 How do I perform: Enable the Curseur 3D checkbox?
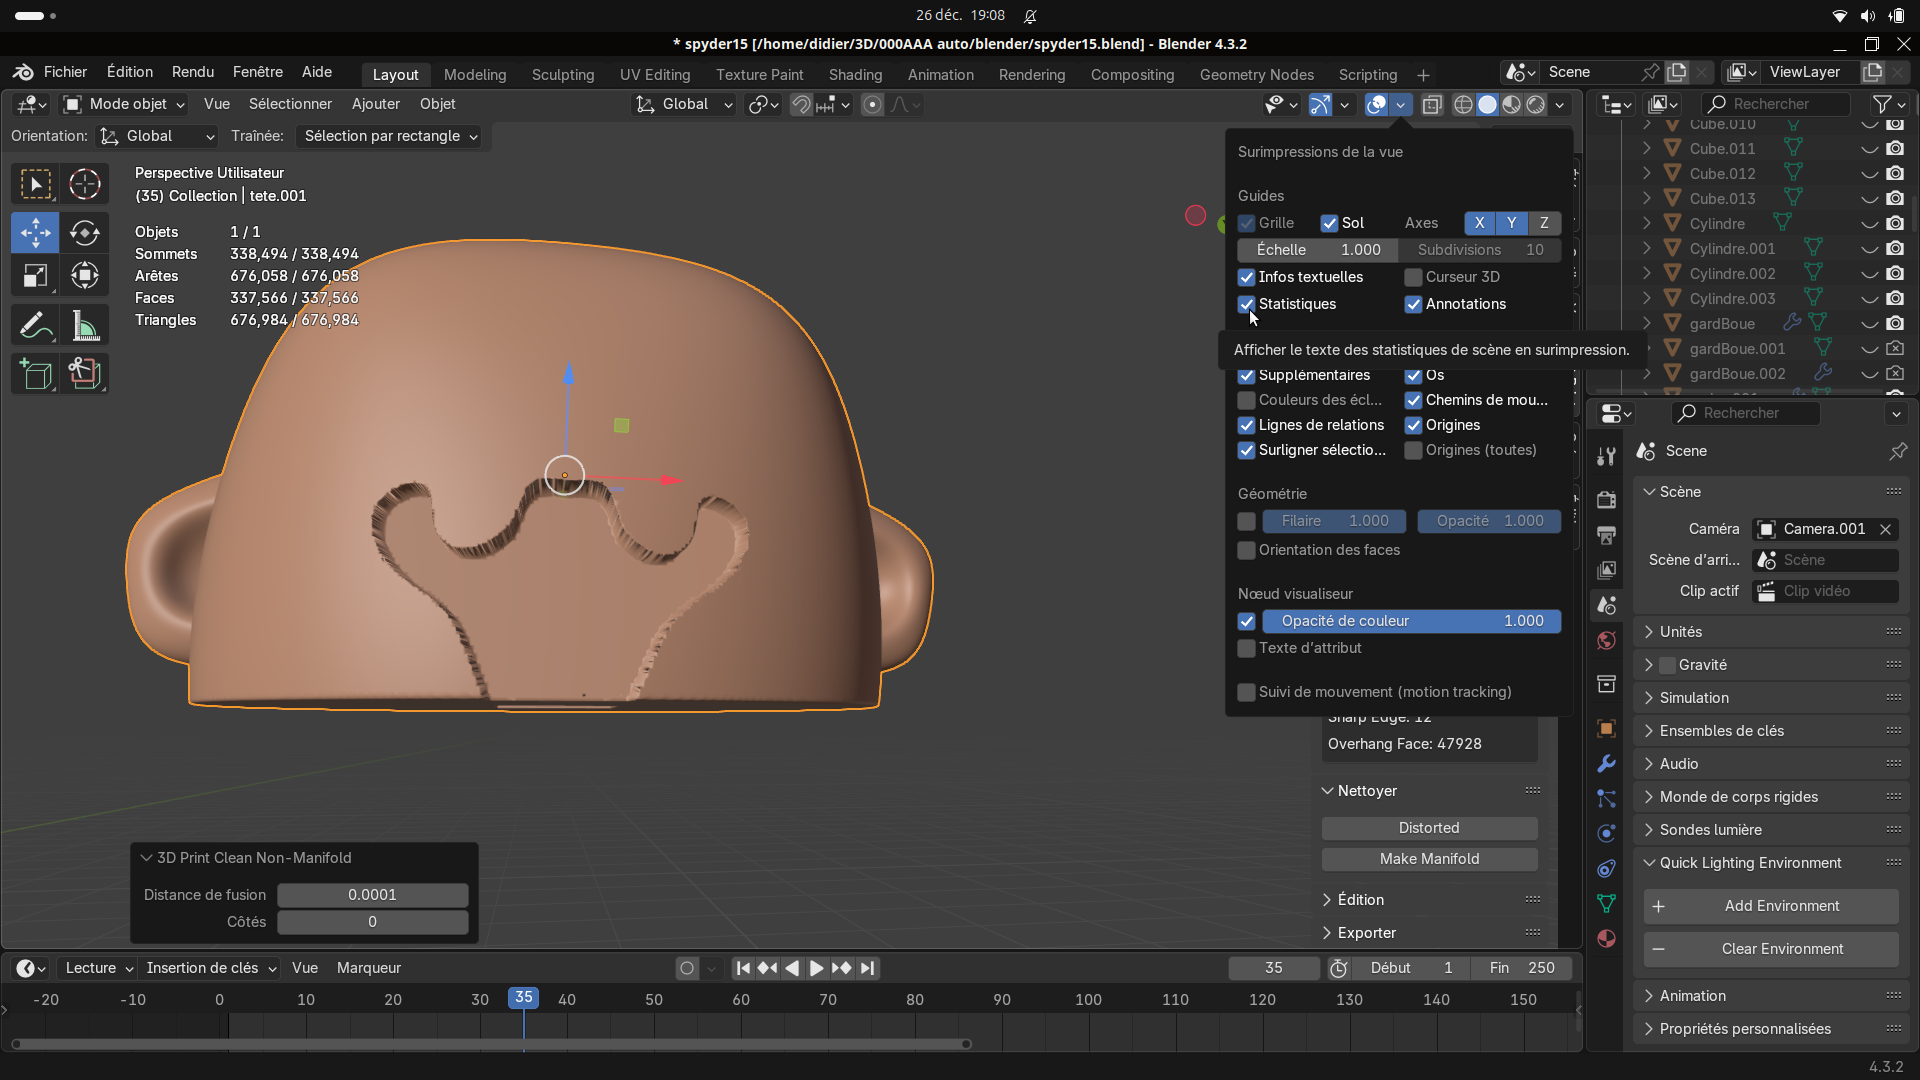click(x=1413, y=277)
